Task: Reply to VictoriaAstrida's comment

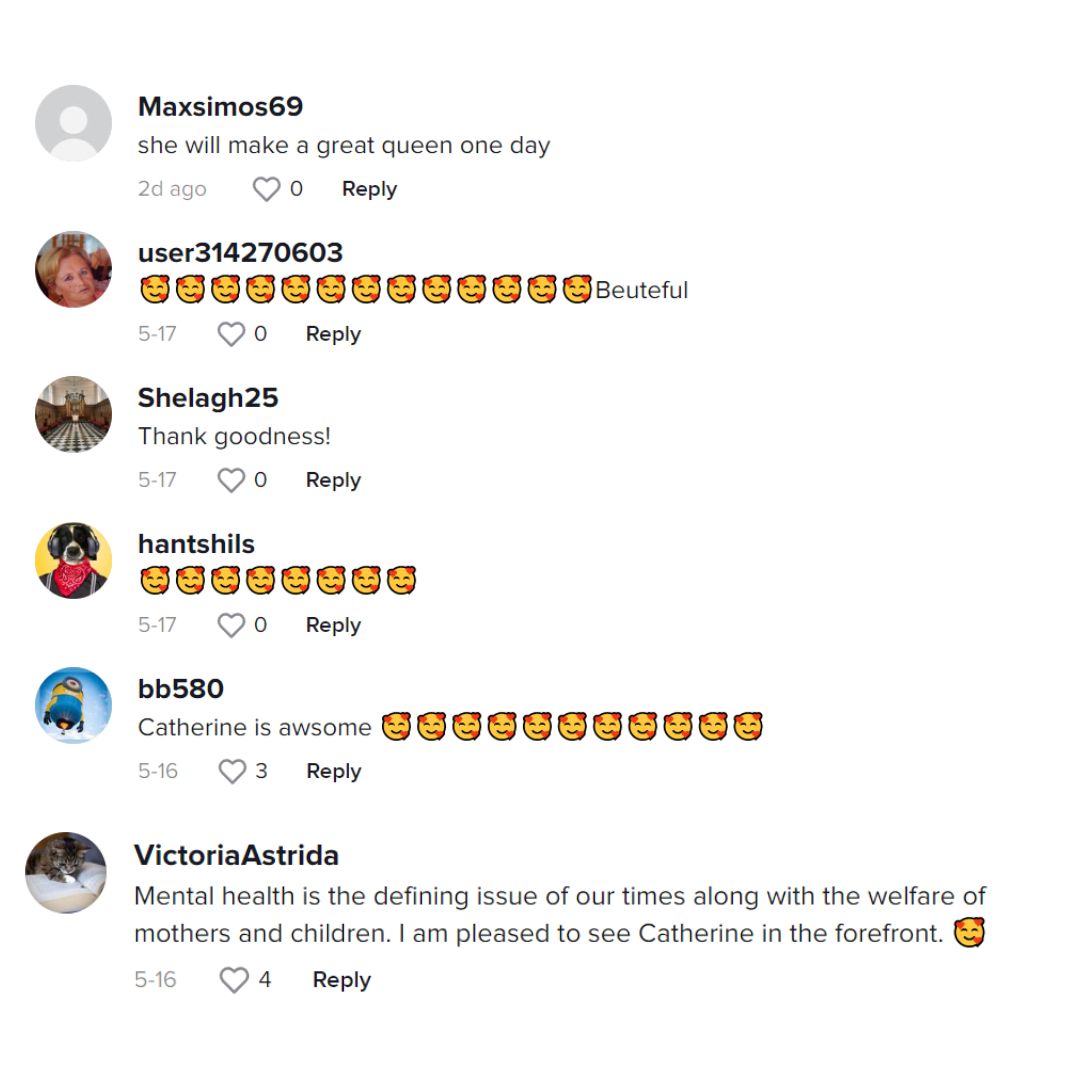Action: [341, 980]
